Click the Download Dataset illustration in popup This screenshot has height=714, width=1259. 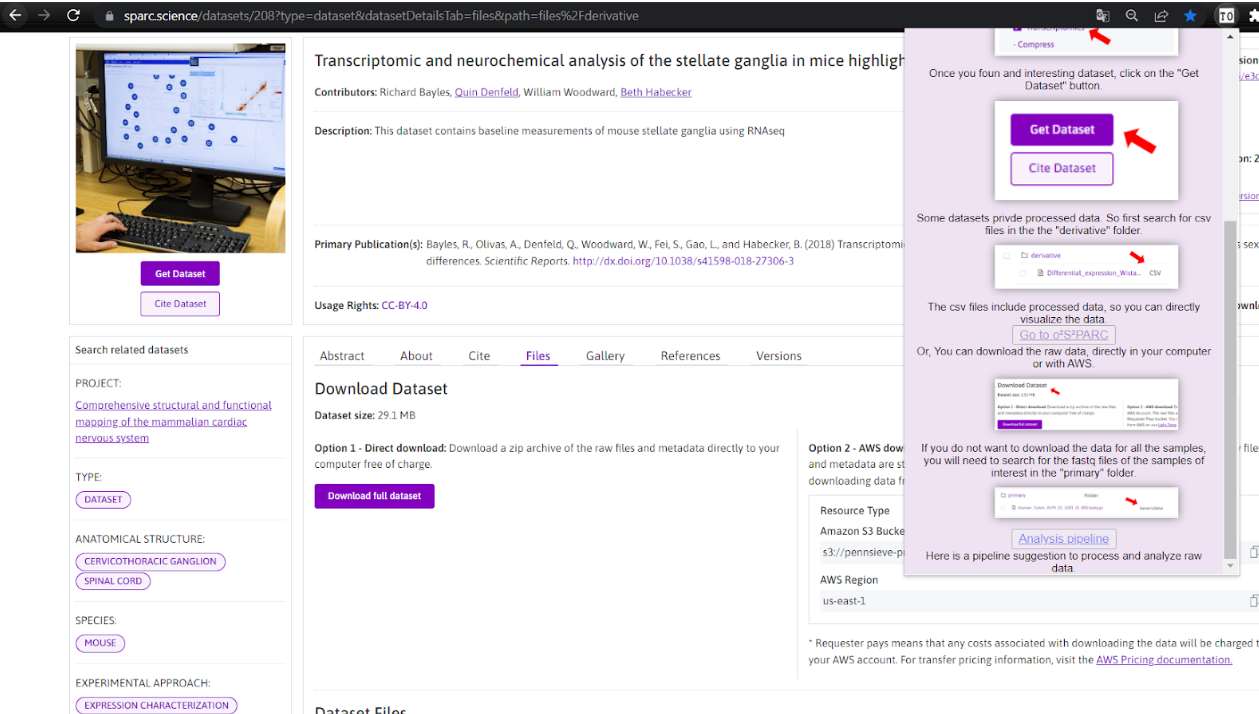1086,405
